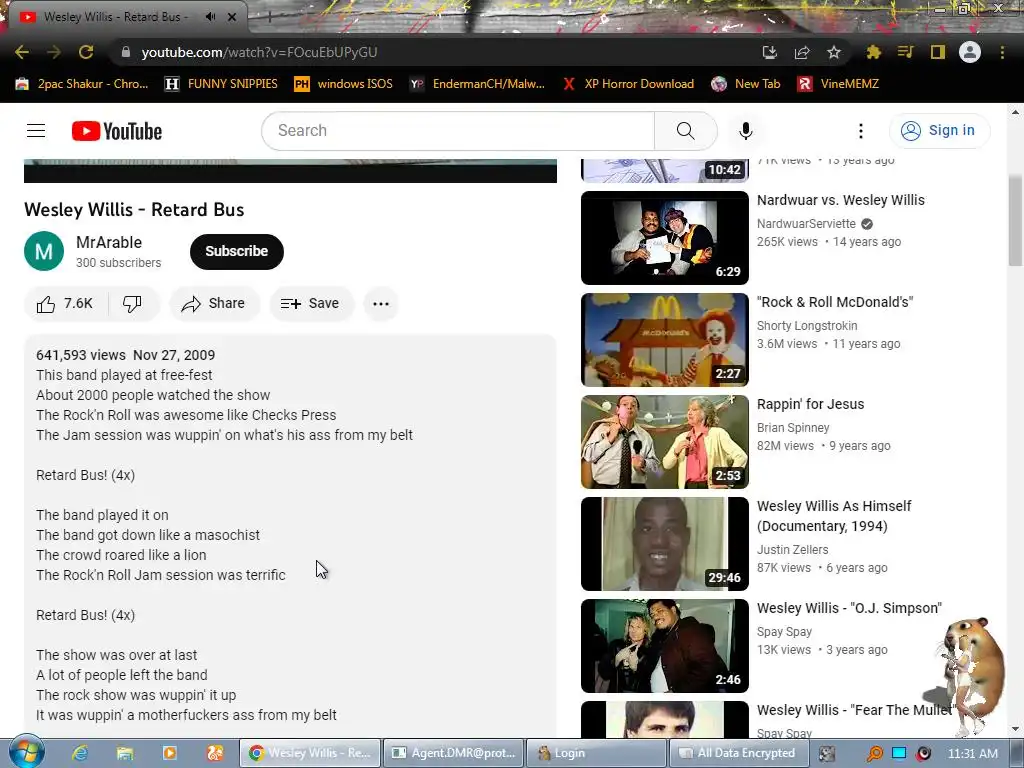
Task: Click the address bar URL
Action: click(259, 52)
